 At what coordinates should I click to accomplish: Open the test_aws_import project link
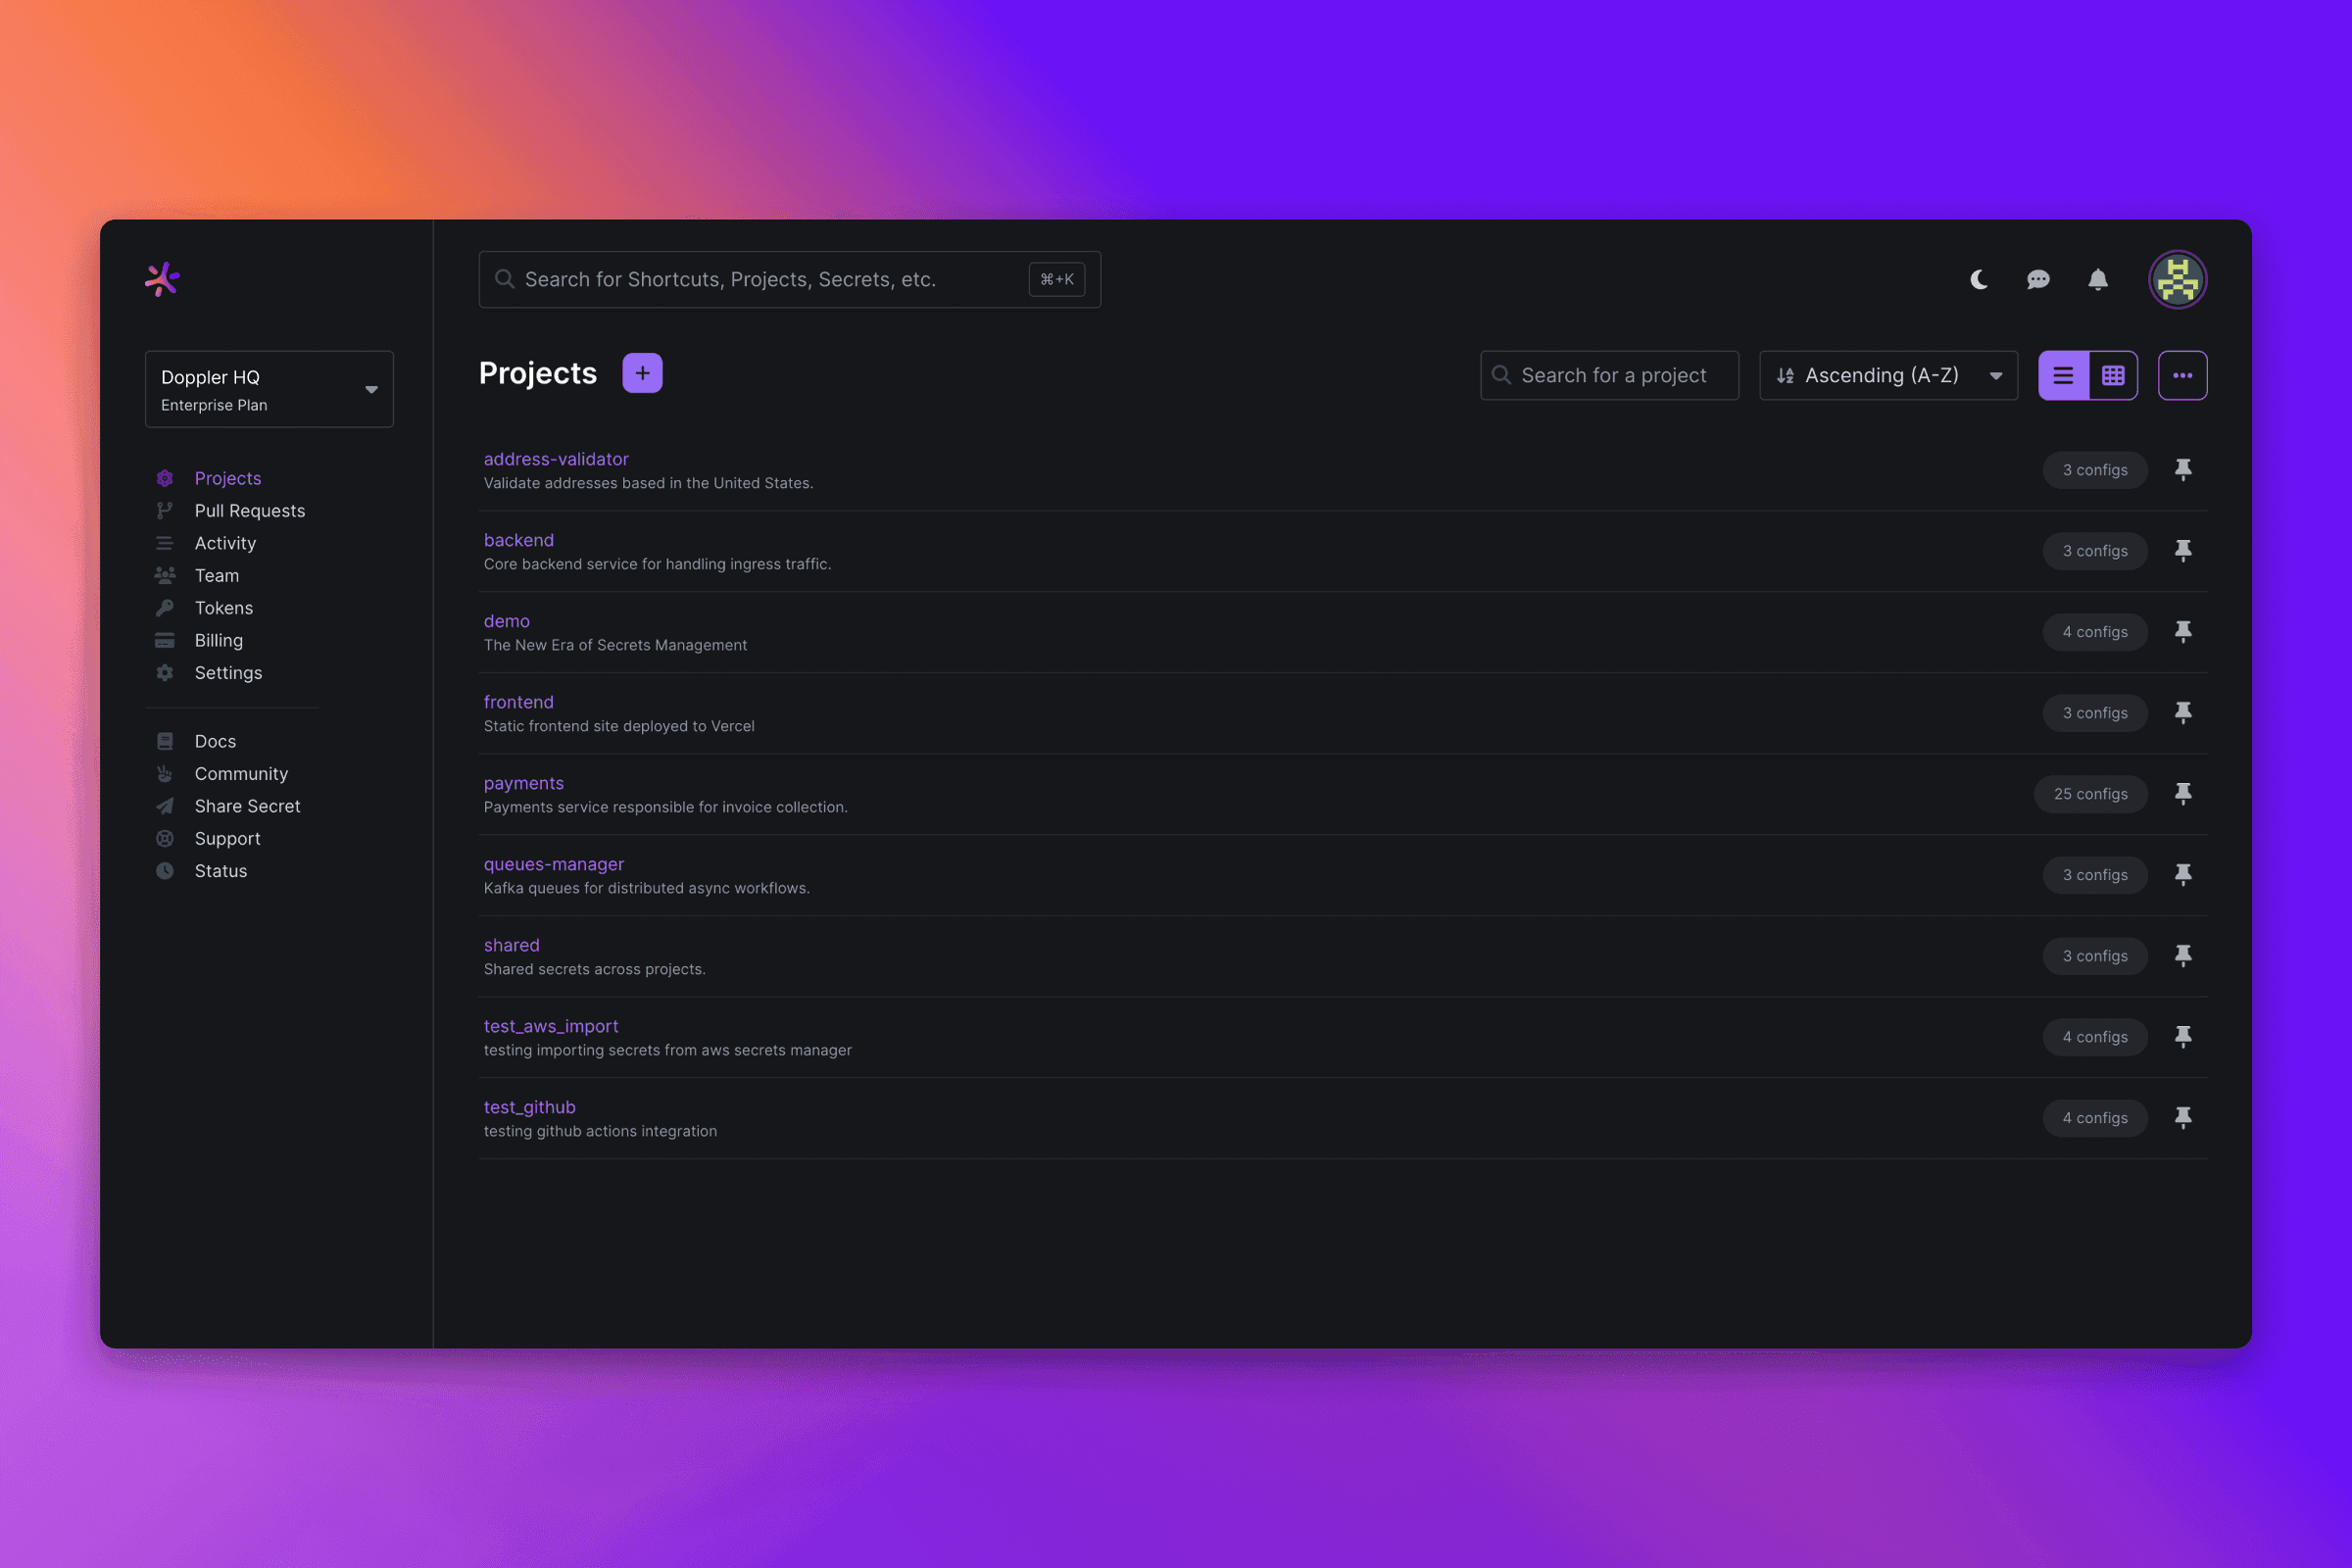coord(551,1026)
